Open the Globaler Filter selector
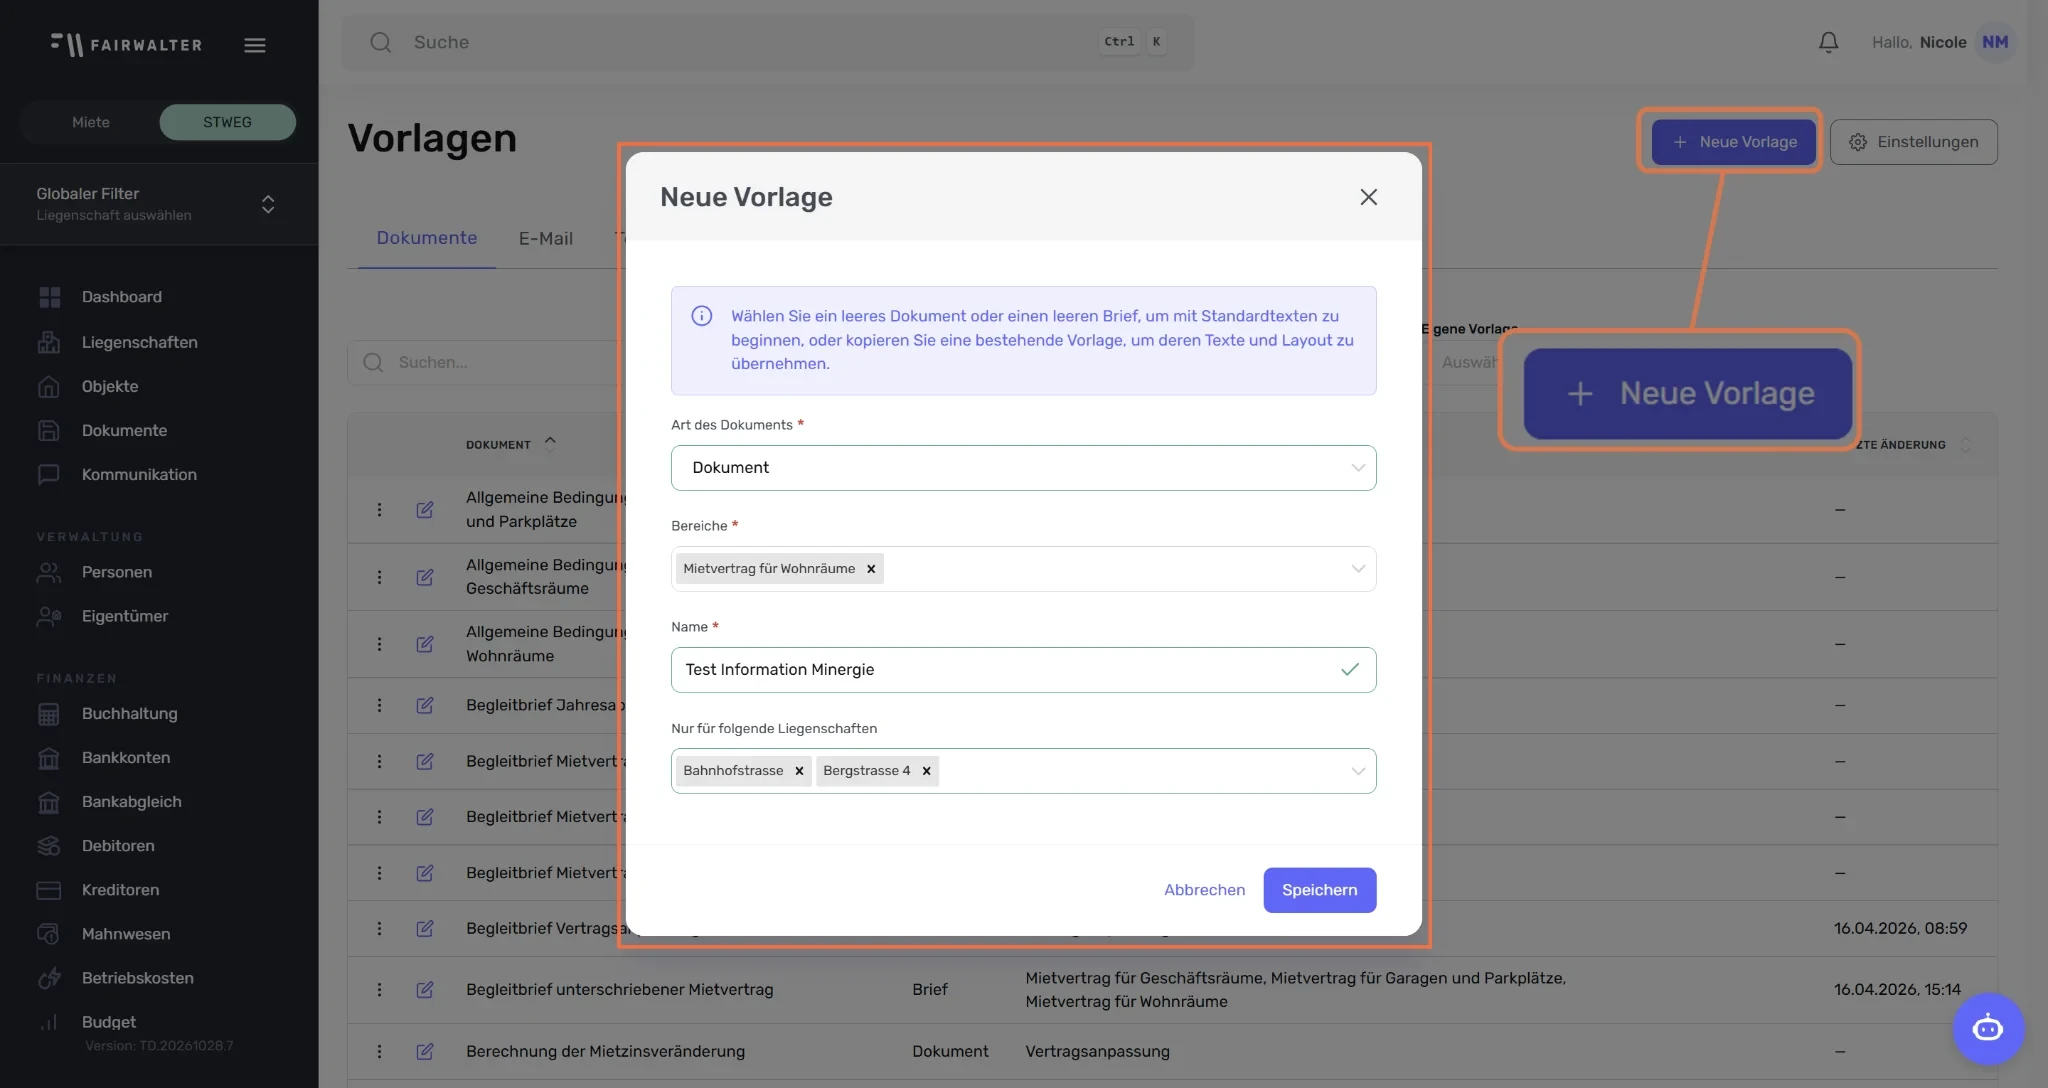Screen dimensions: 2048x1088 click(x=158, y=204)
